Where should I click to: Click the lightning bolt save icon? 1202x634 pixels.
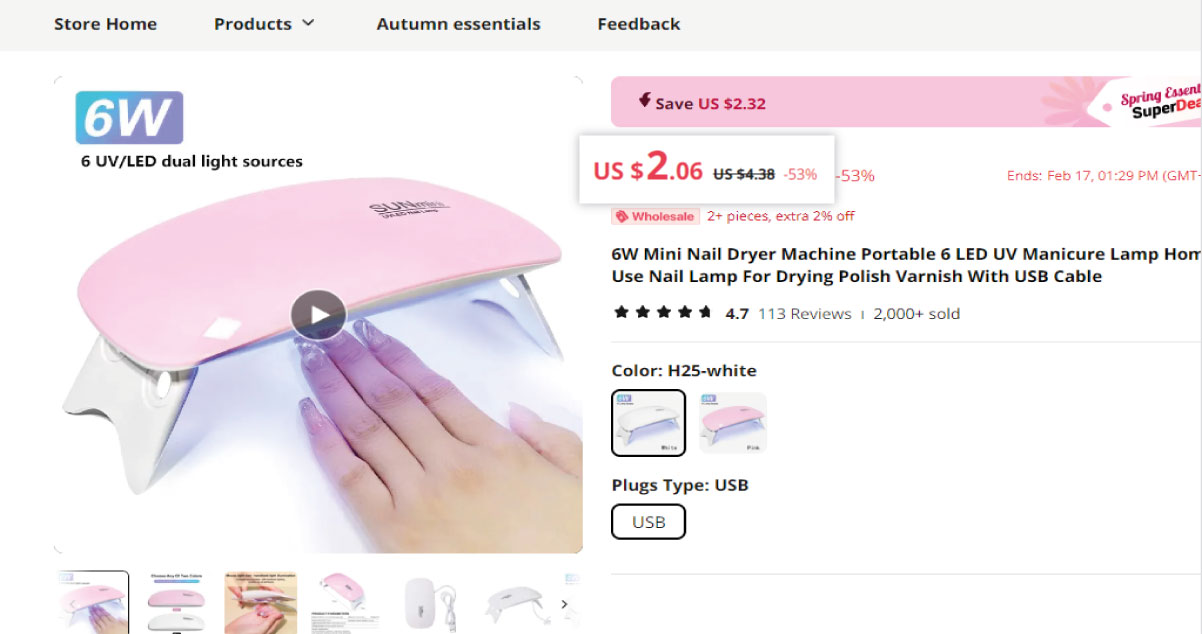pyautogui.click(x=645, y=101)
